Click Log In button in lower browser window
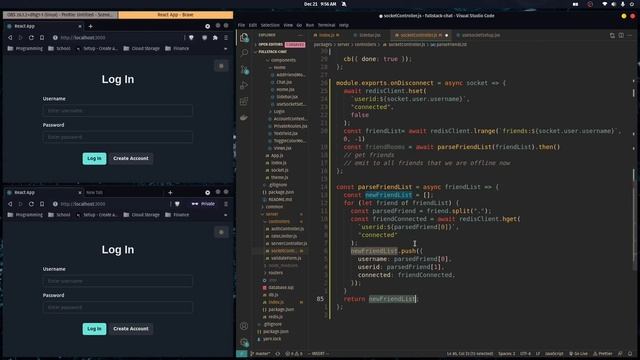Viewport: 640px width, 360px height. pos(94,329)
